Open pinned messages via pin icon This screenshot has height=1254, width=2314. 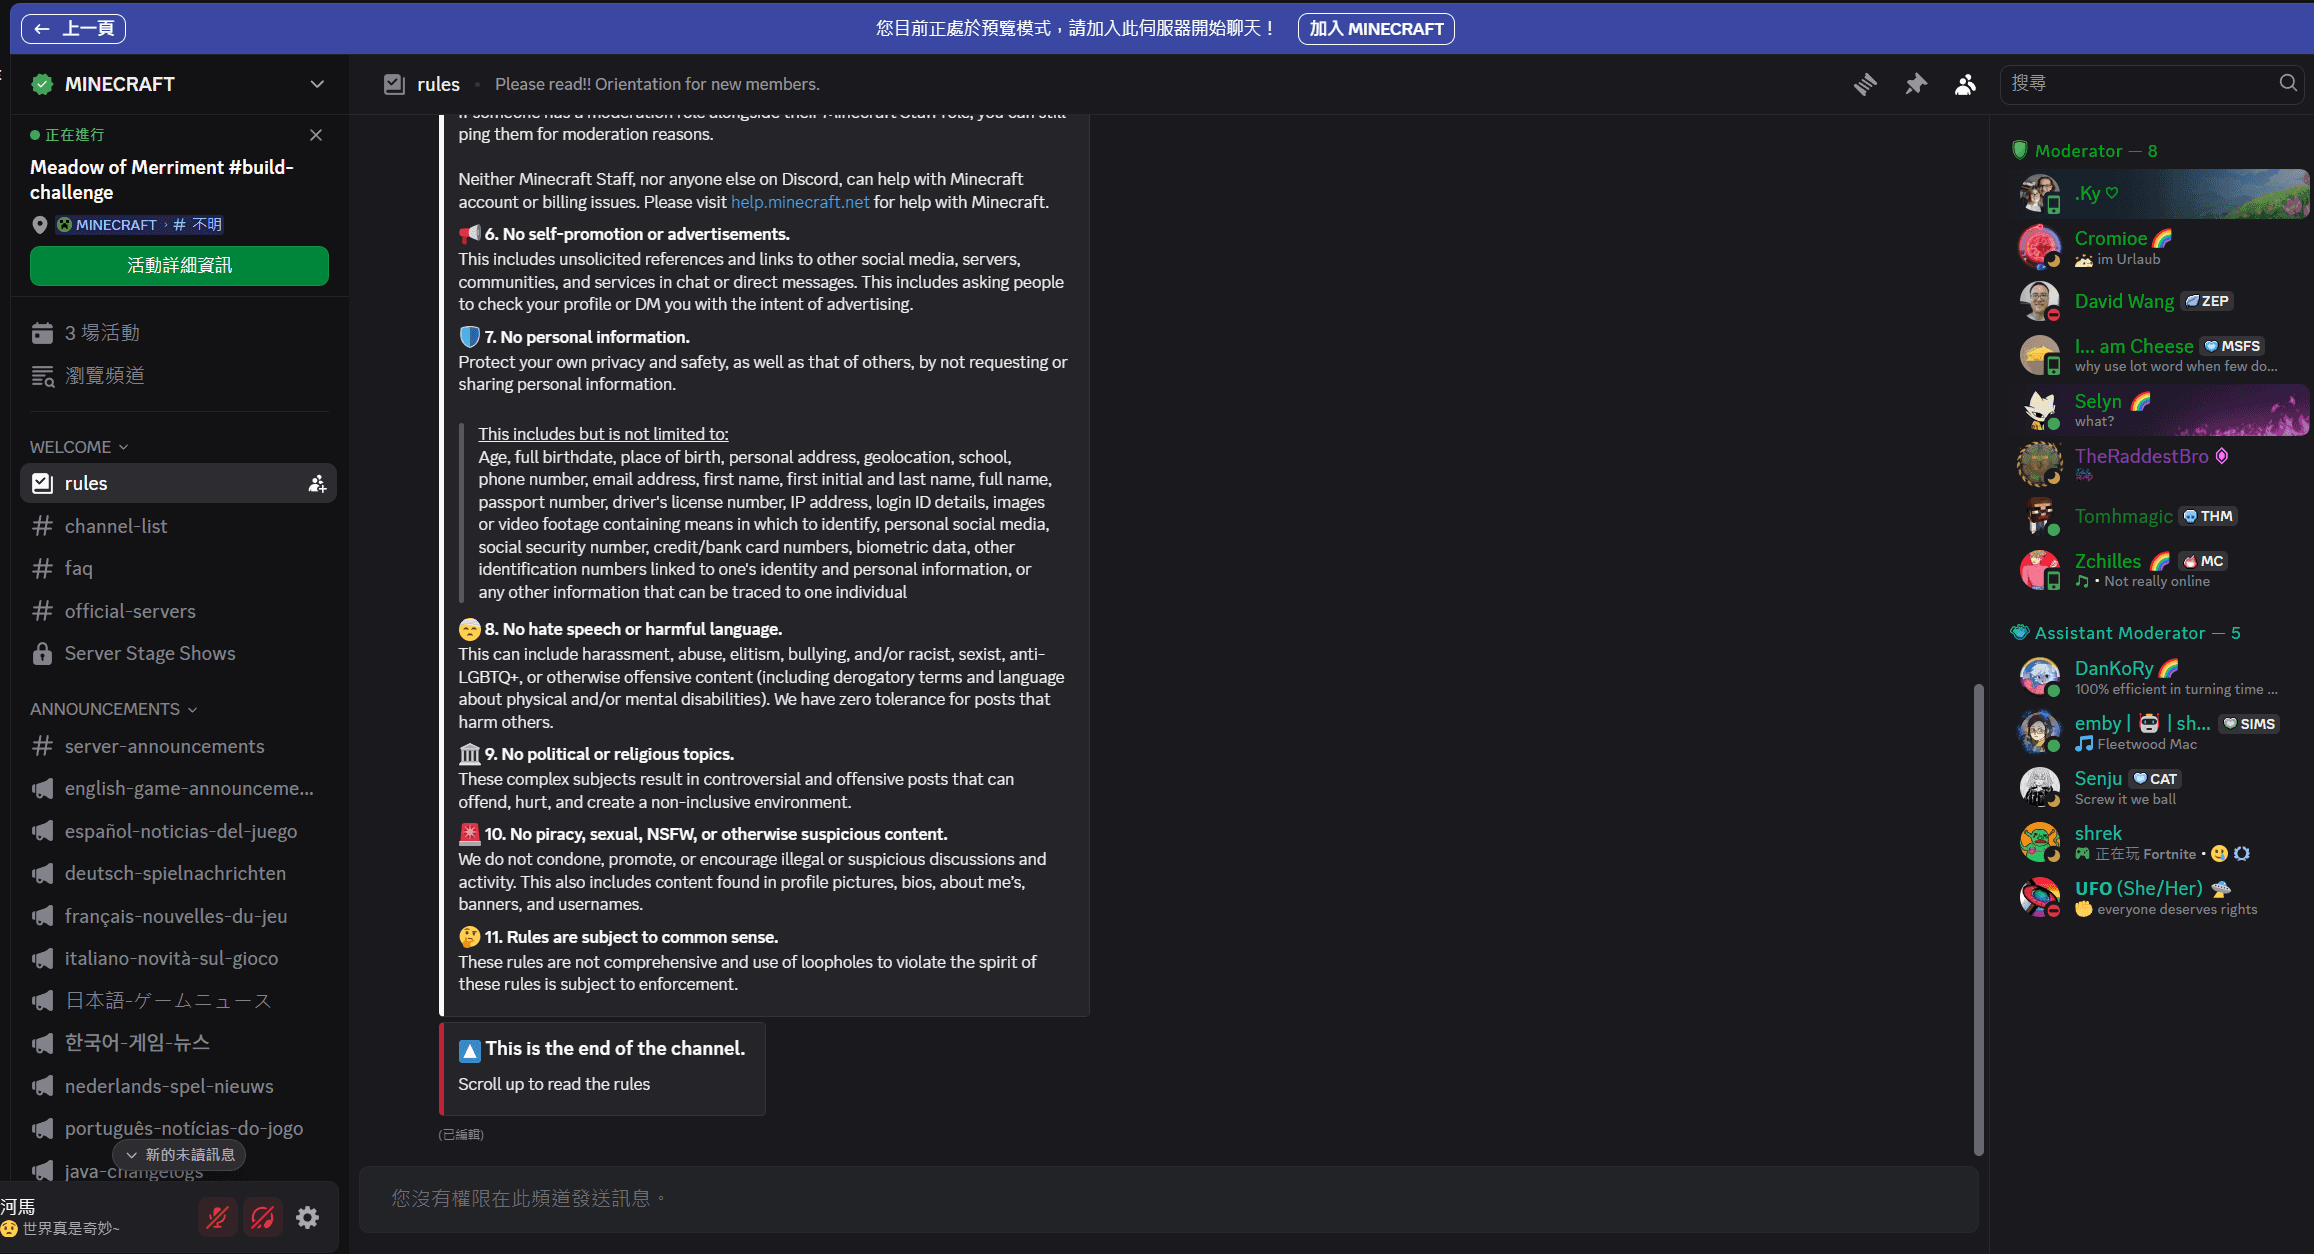tap(1915, 84)
